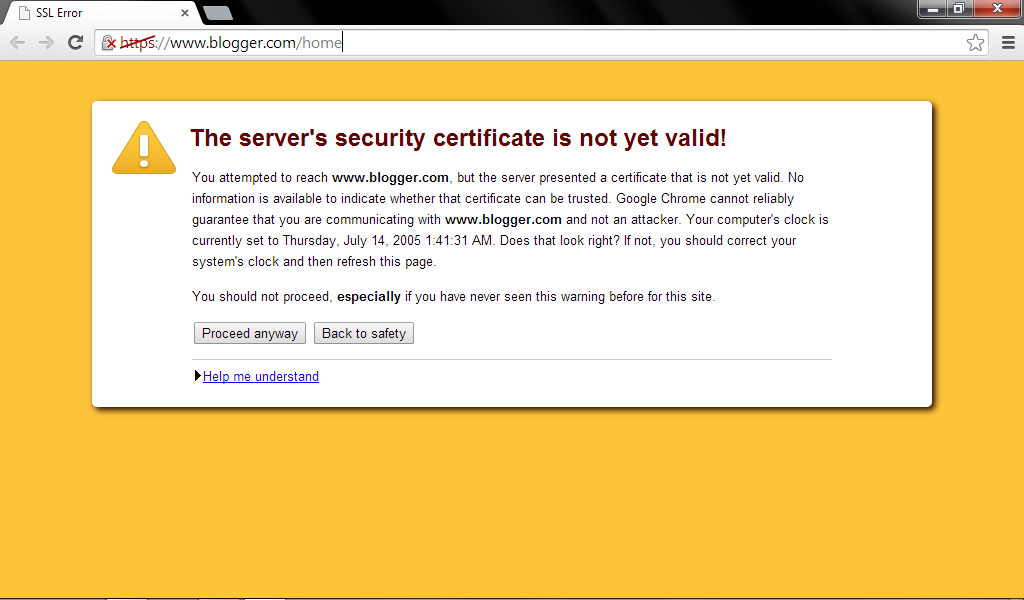Go back to the previous page
Image resolution: width=1024 pixels, height=600 pixels.
coord(18,42)
